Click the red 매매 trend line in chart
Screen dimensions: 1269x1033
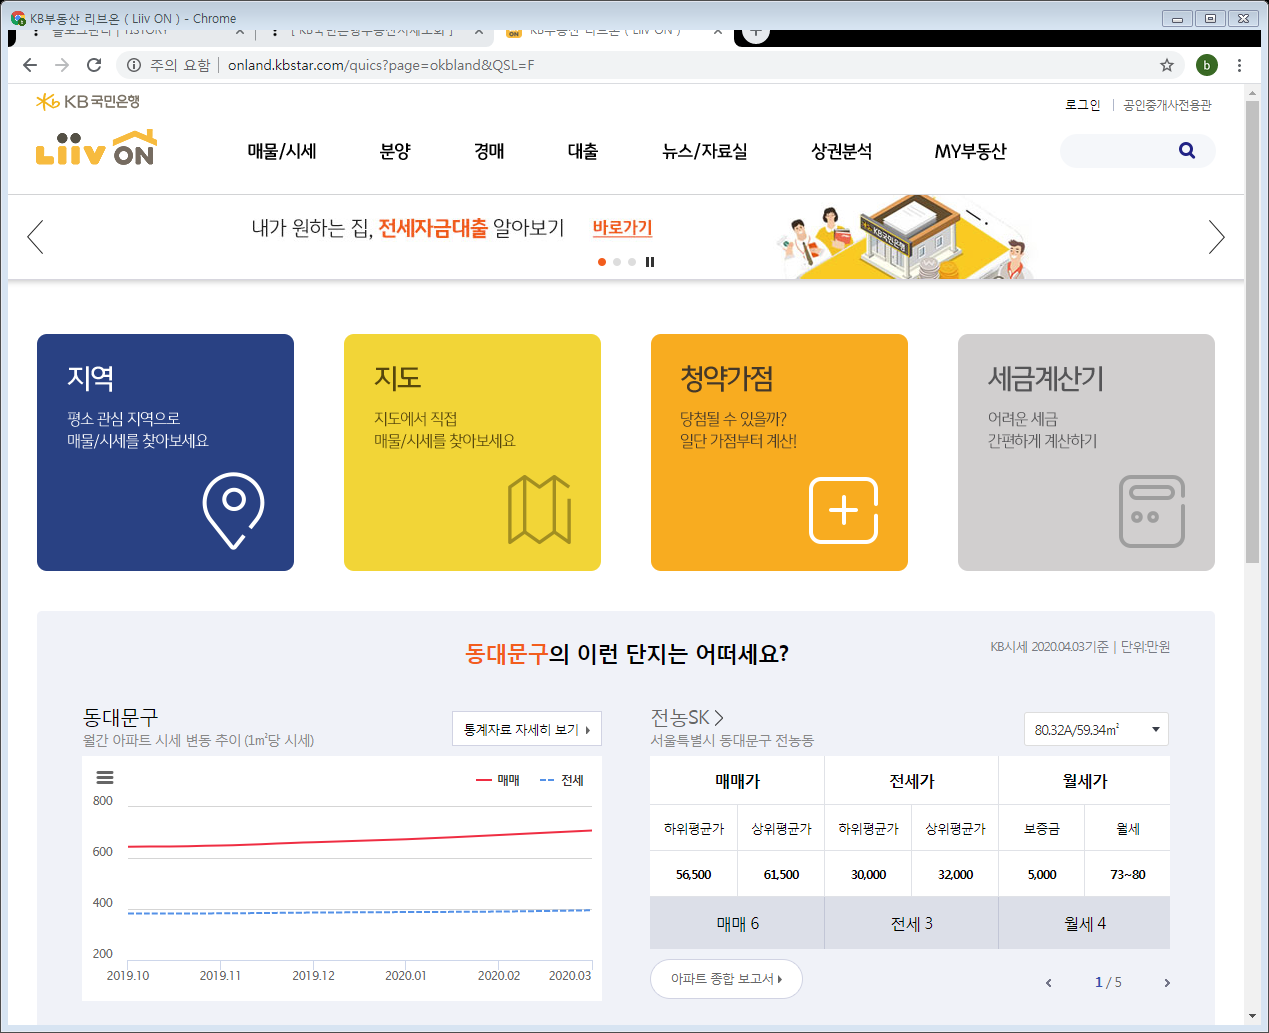(360, 841)
